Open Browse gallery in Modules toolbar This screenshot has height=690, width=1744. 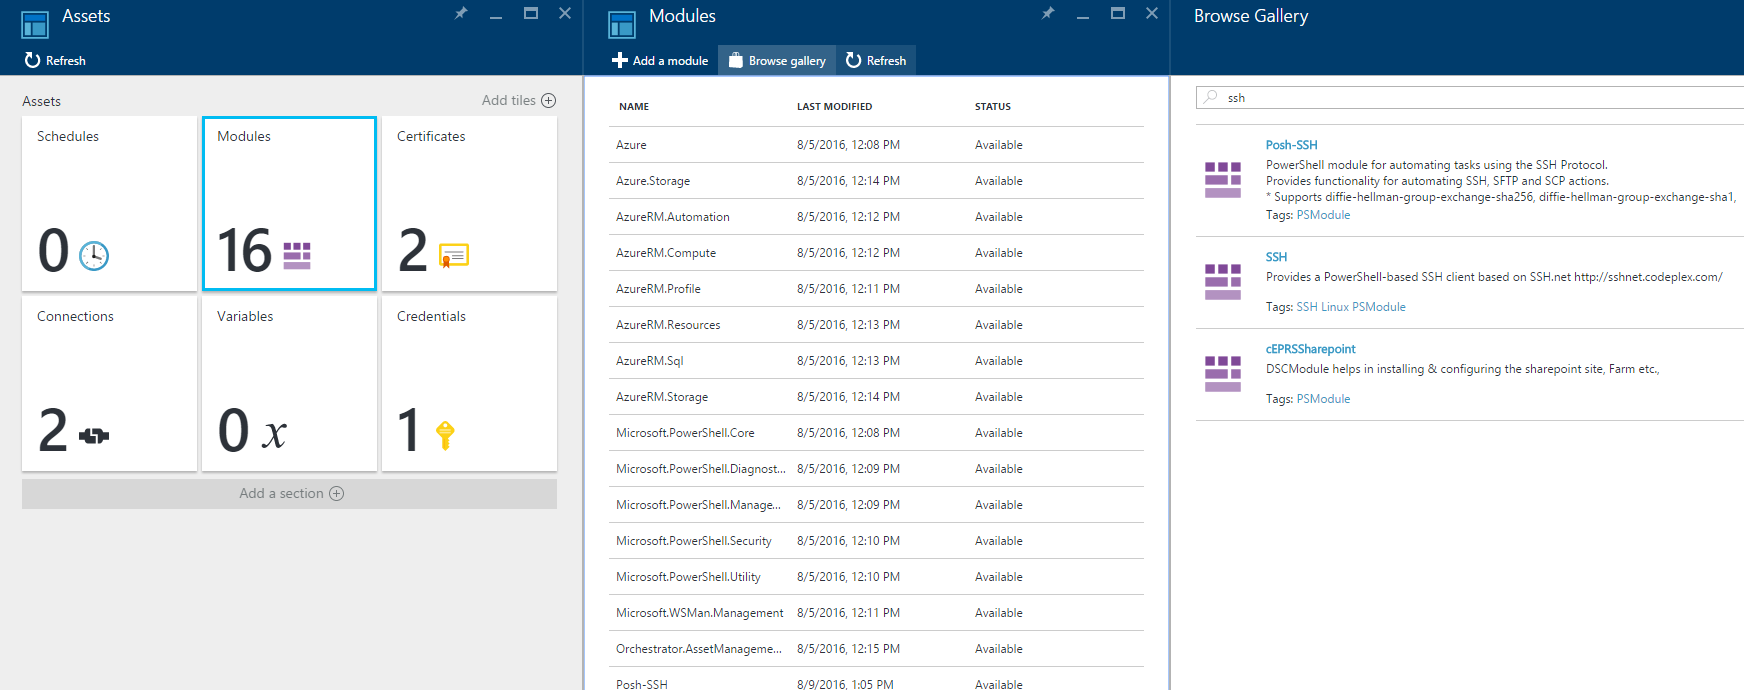pyautogui.click(x=777, y=60)
